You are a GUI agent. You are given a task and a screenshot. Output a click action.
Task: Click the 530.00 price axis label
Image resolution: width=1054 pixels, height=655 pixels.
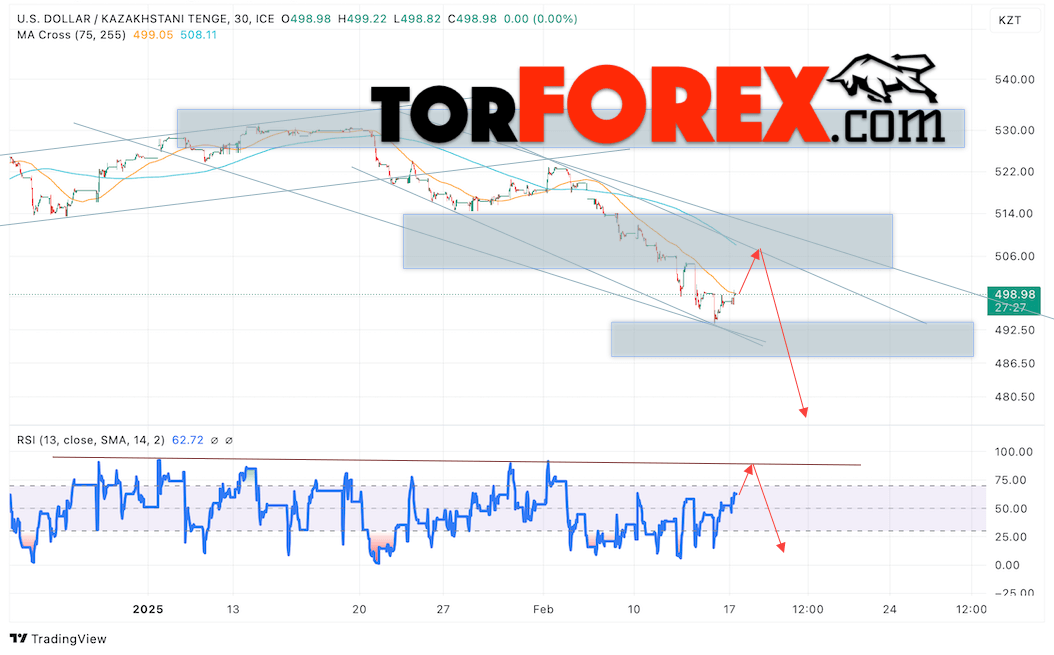[1014, 130]
